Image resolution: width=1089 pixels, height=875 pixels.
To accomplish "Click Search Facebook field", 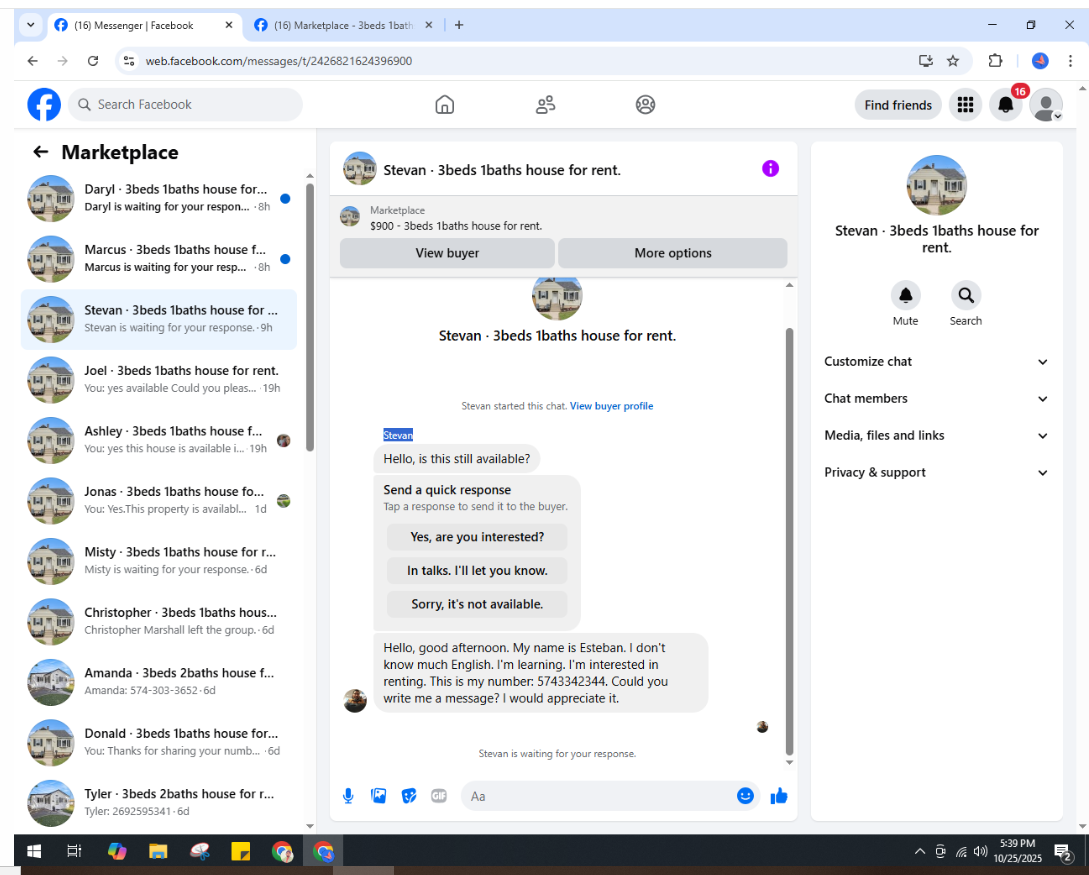I will click(x=185, y=105).
